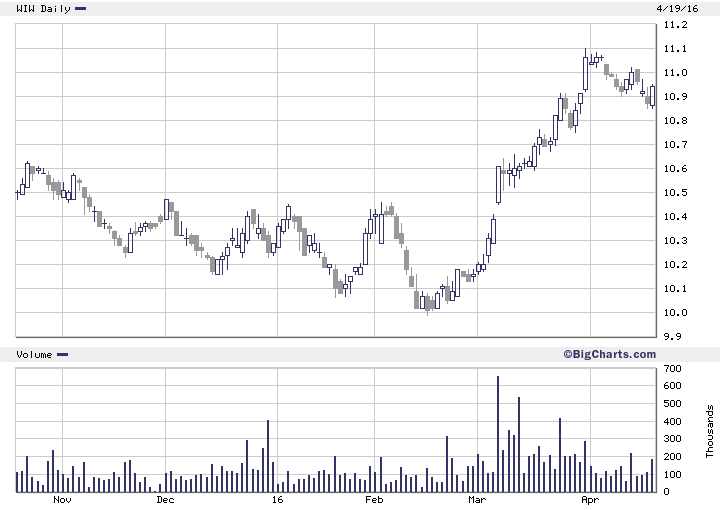Click the 'Thousands' vertical axis label
This screenshot has height=510, width=720.
[710, 431]
